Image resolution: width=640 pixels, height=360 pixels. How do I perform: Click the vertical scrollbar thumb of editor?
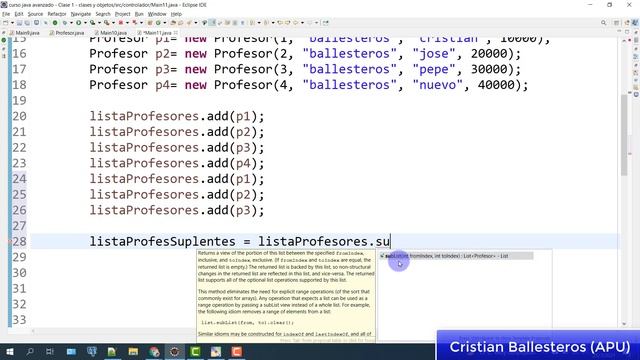624,135
